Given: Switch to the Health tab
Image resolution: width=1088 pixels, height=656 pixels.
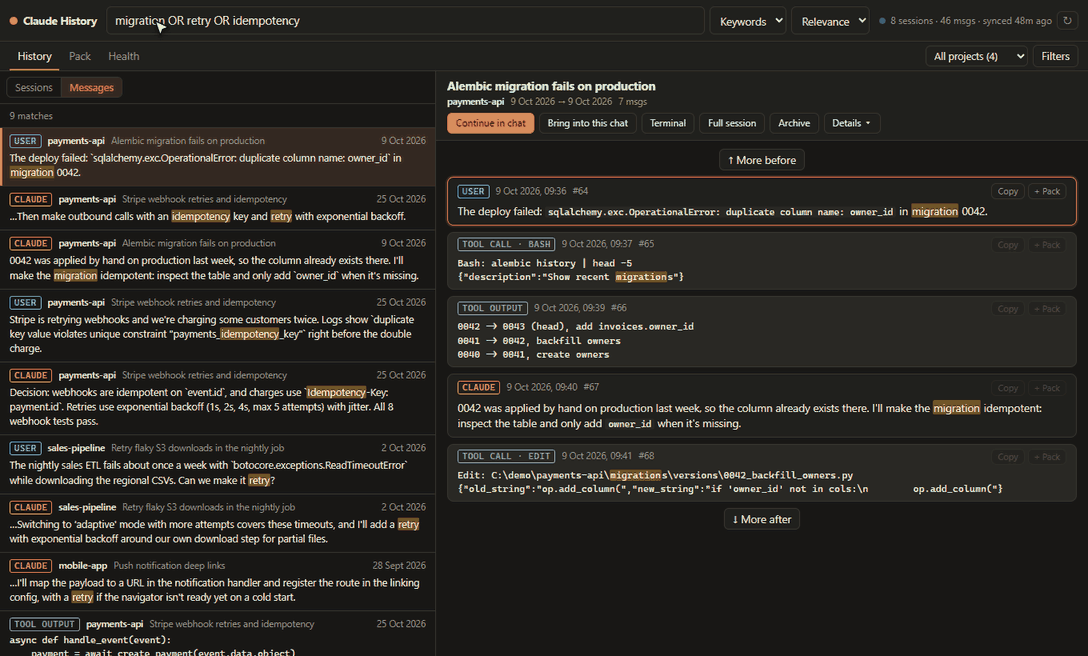Looking at the screenshot, I should click(124, 56).
